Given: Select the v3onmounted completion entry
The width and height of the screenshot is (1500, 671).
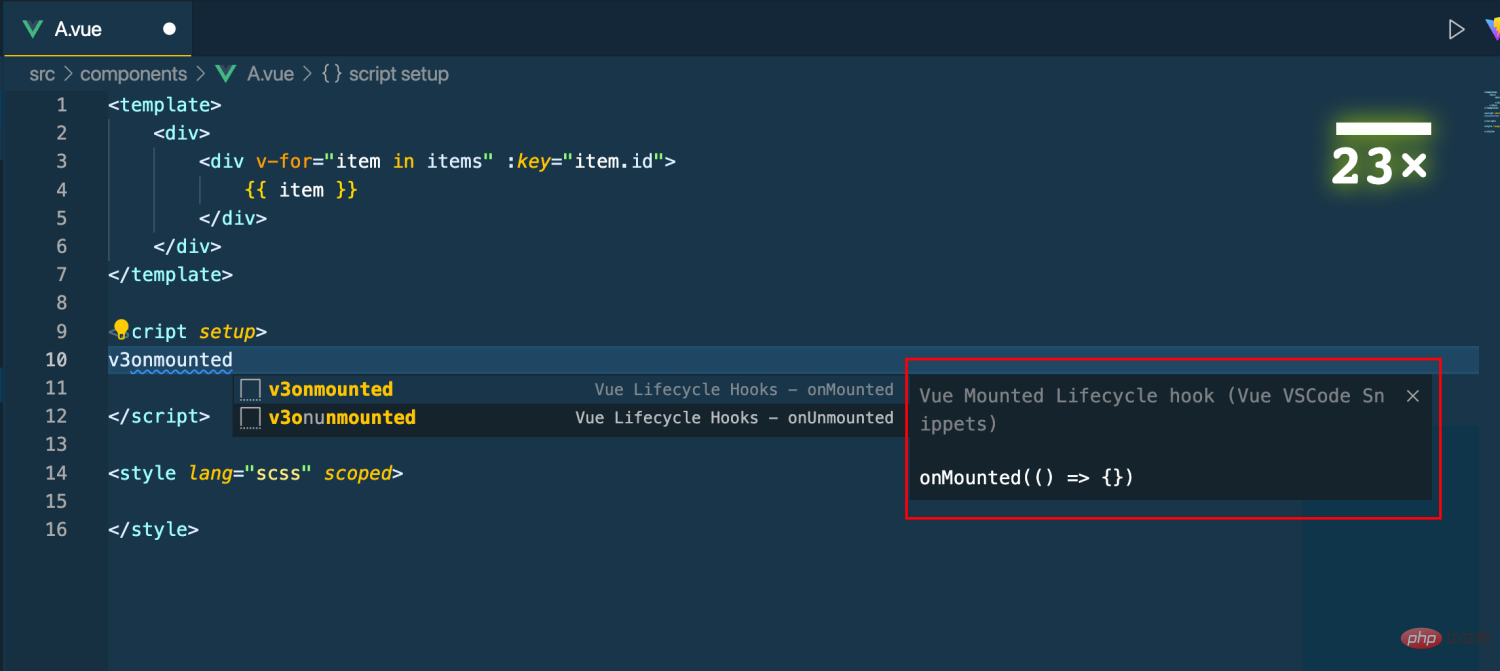Looking at the screenshot, I should (330, 389).
